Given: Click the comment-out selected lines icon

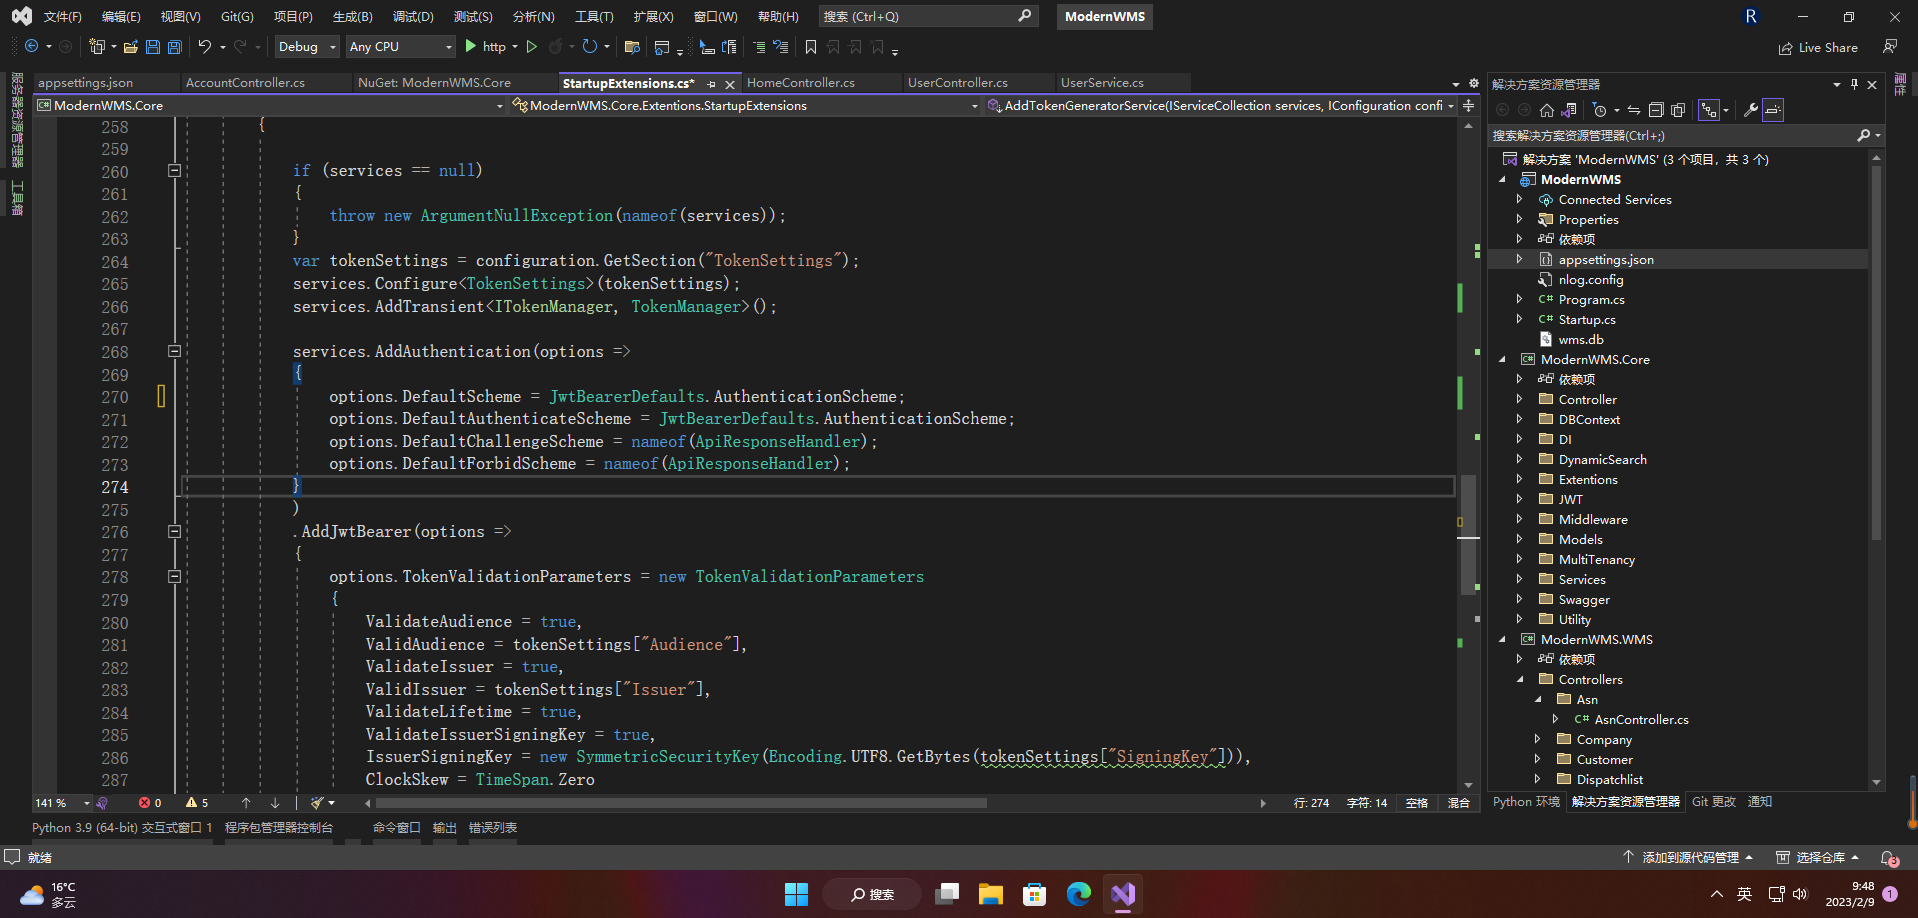Looking at the screenshot, I should click(759, 47).
